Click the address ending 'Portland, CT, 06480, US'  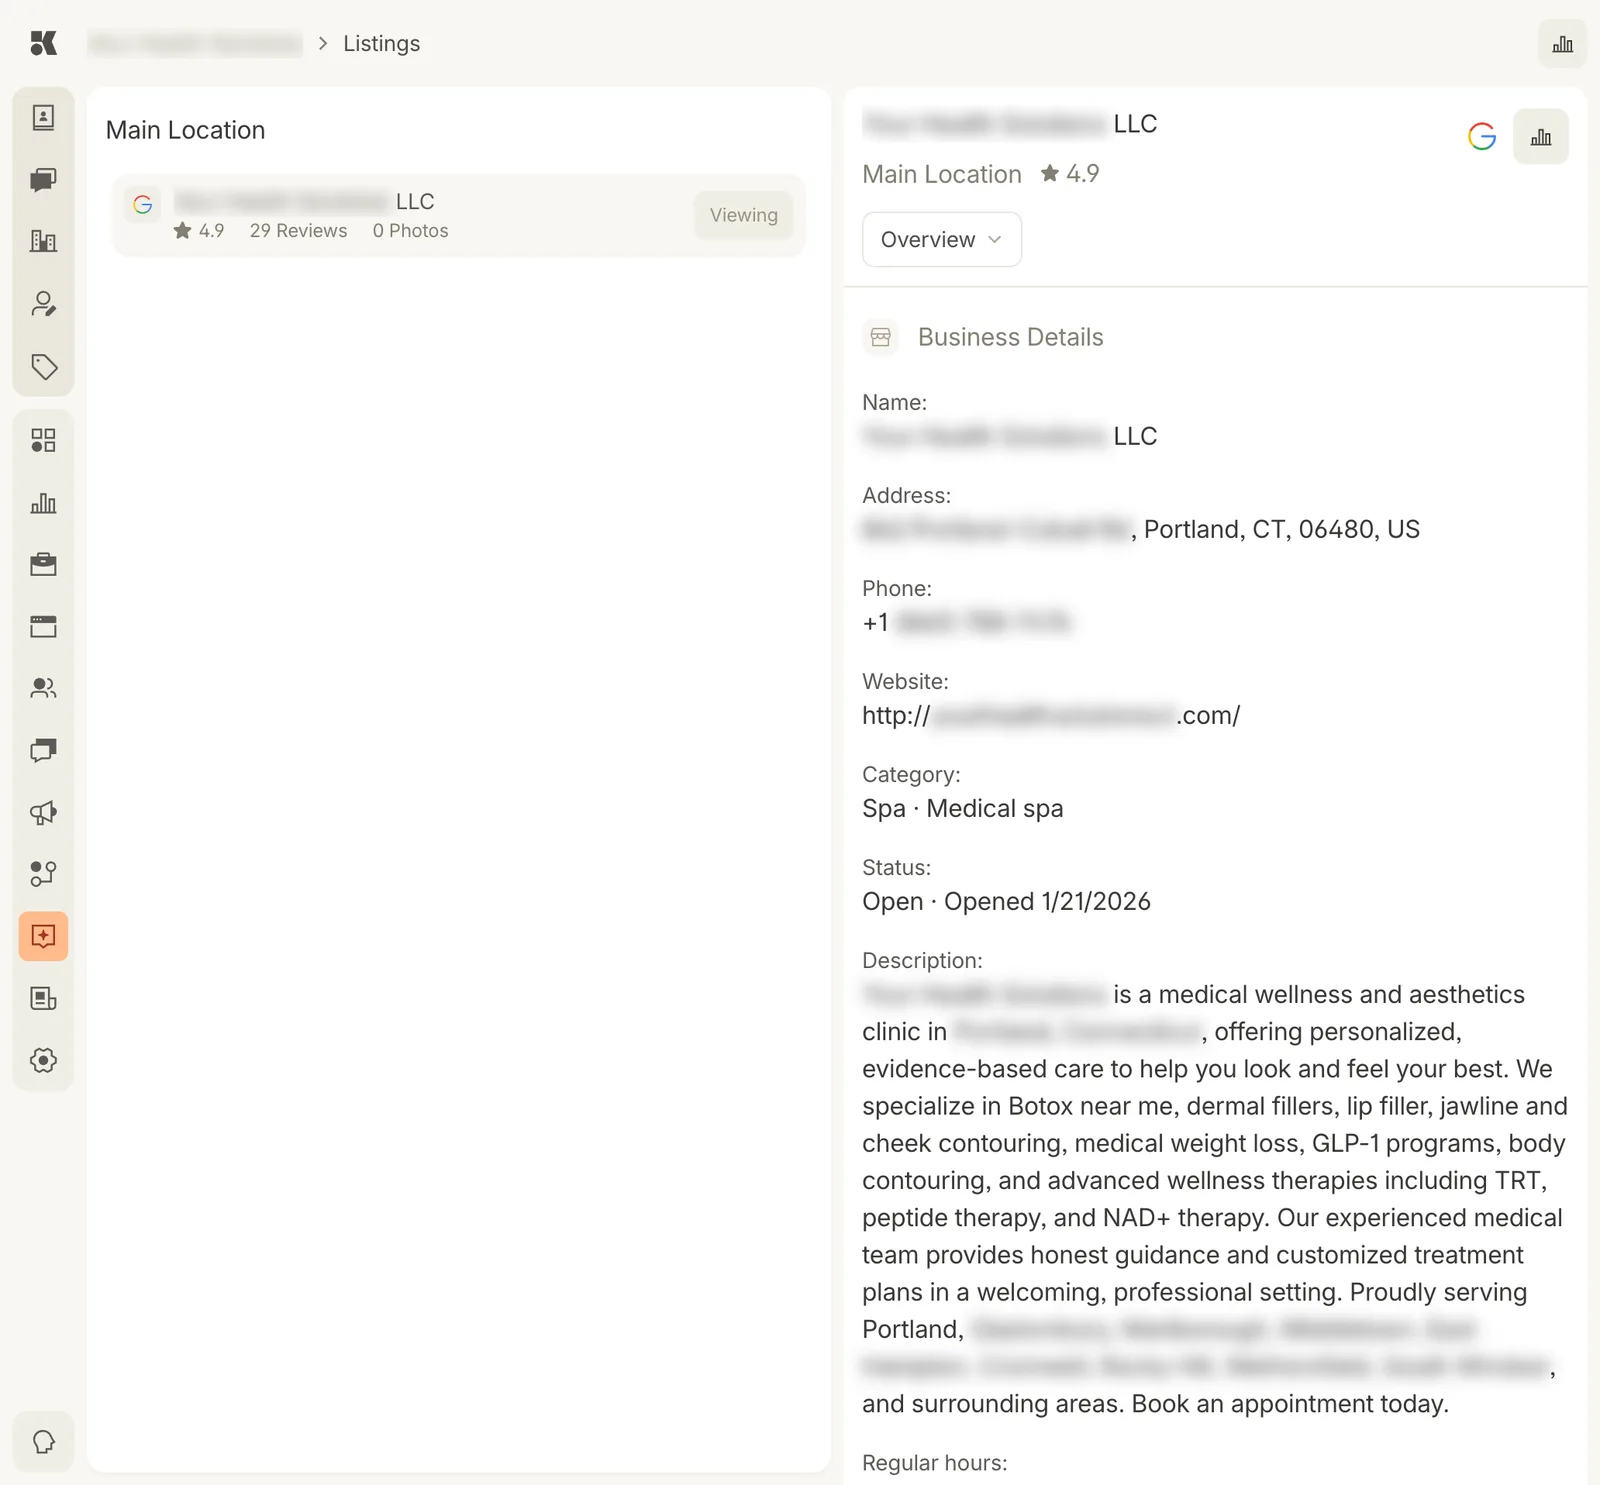point(1141,529)
